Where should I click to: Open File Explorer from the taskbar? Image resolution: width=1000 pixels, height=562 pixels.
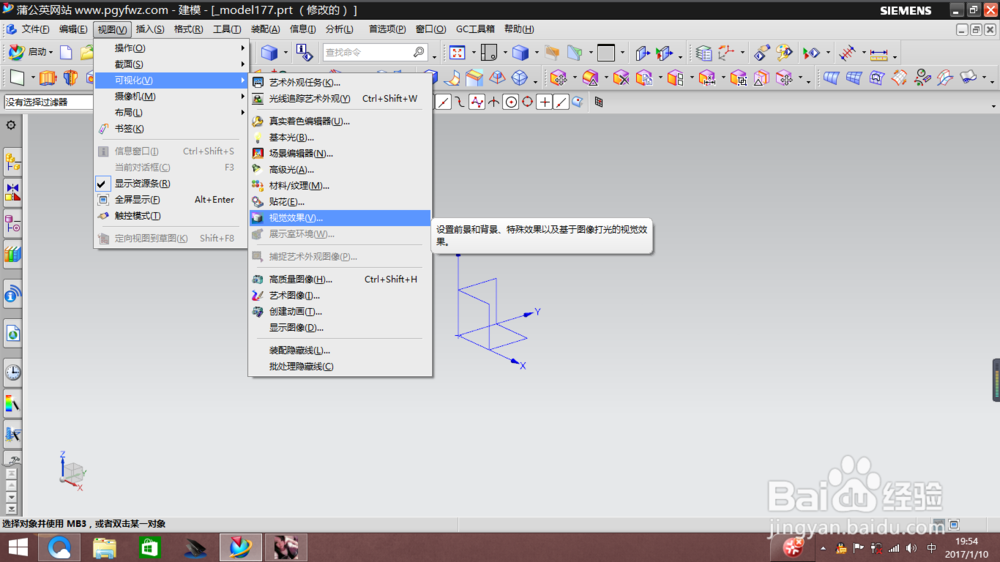[105, 547]
